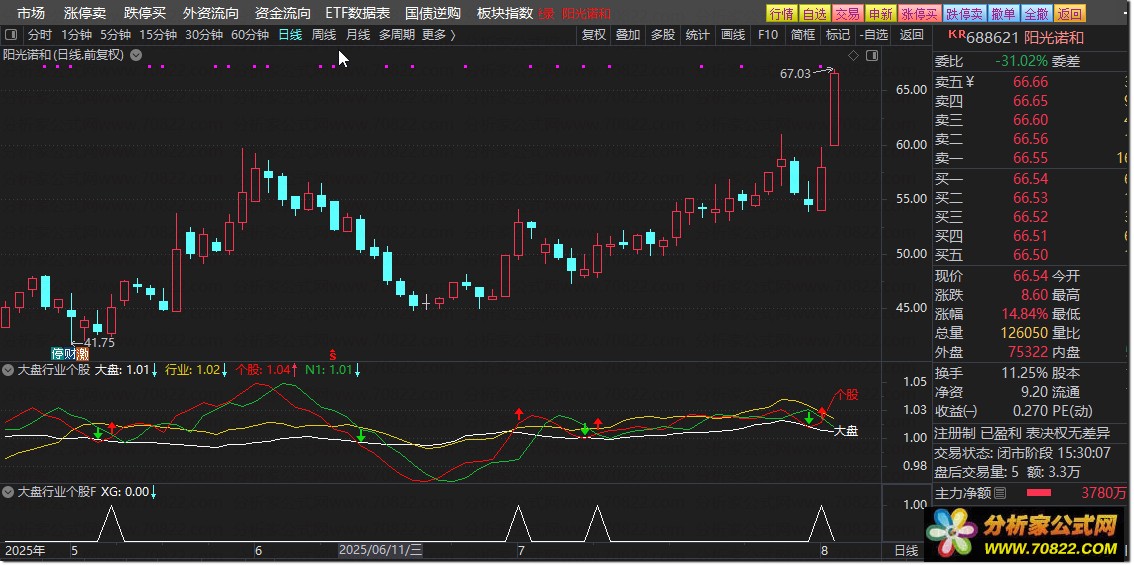Click the 复权 toolbar button

[594, 35]
